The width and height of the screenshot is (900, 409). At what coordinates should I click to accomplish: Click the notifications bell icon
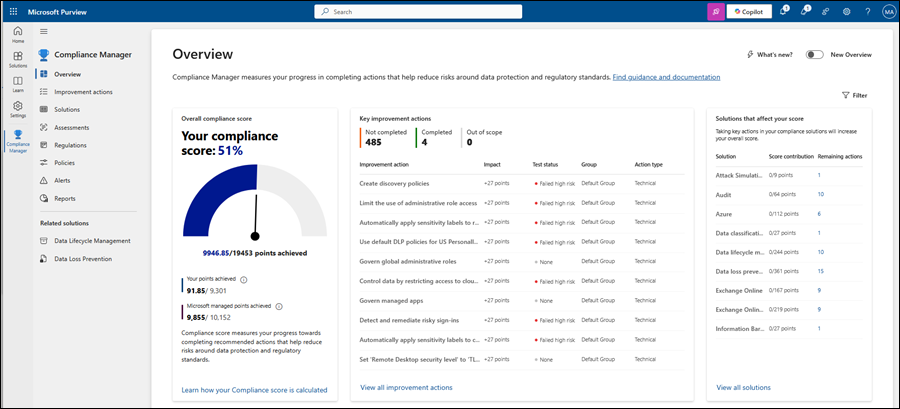tap(784, 12)
